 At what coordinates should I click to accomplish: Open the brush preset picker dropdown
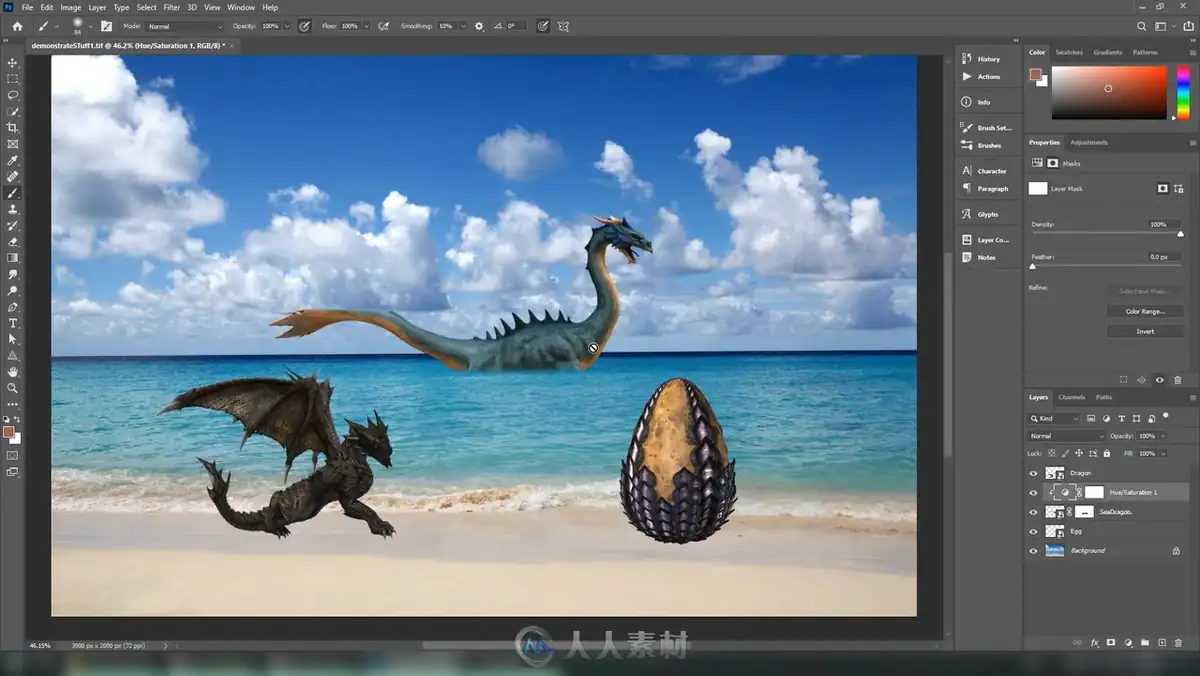tap(89, 26)
